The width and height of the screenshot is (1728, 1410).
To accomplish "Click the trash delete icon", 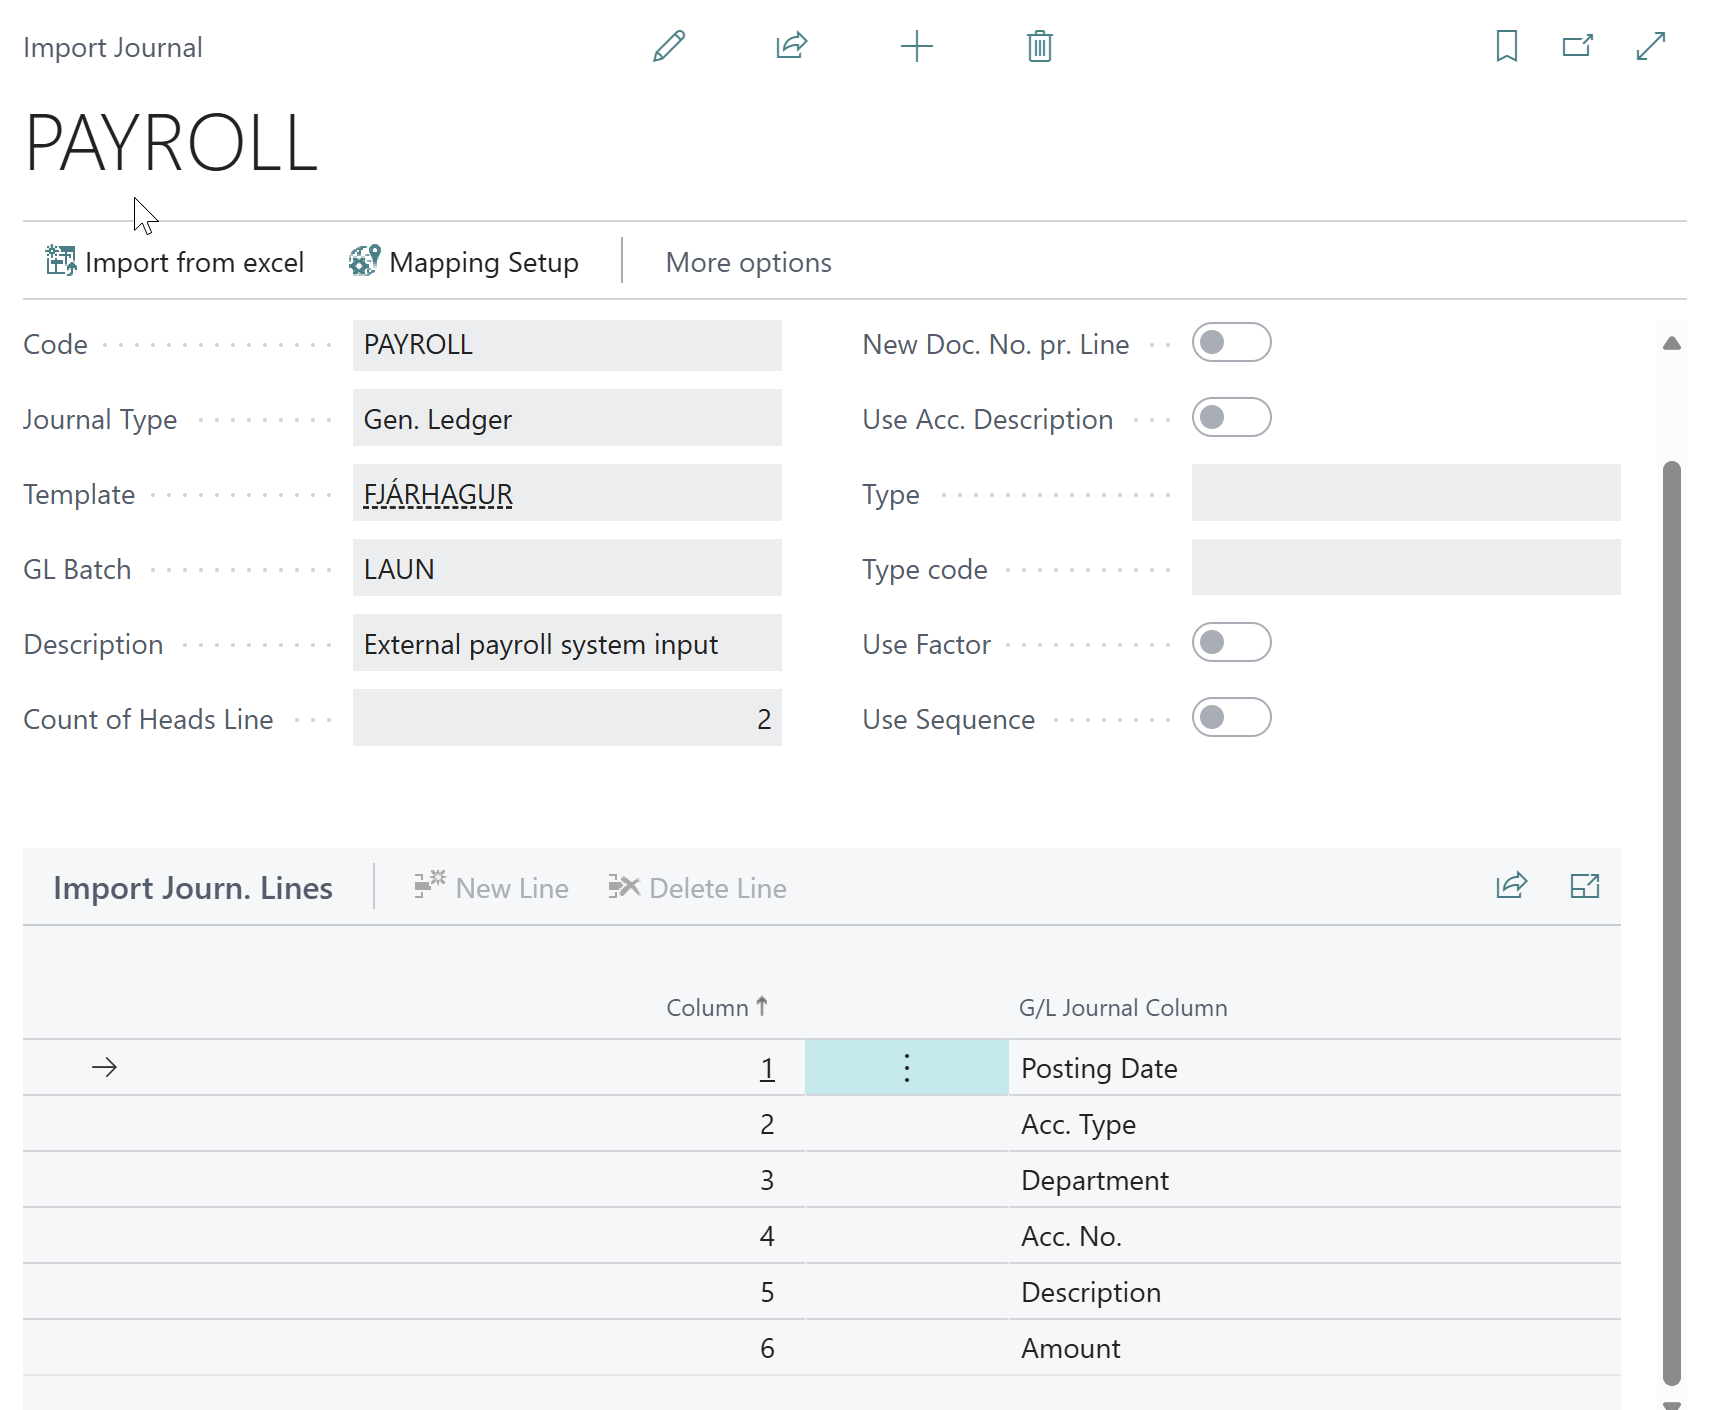I will [1039, 46].
